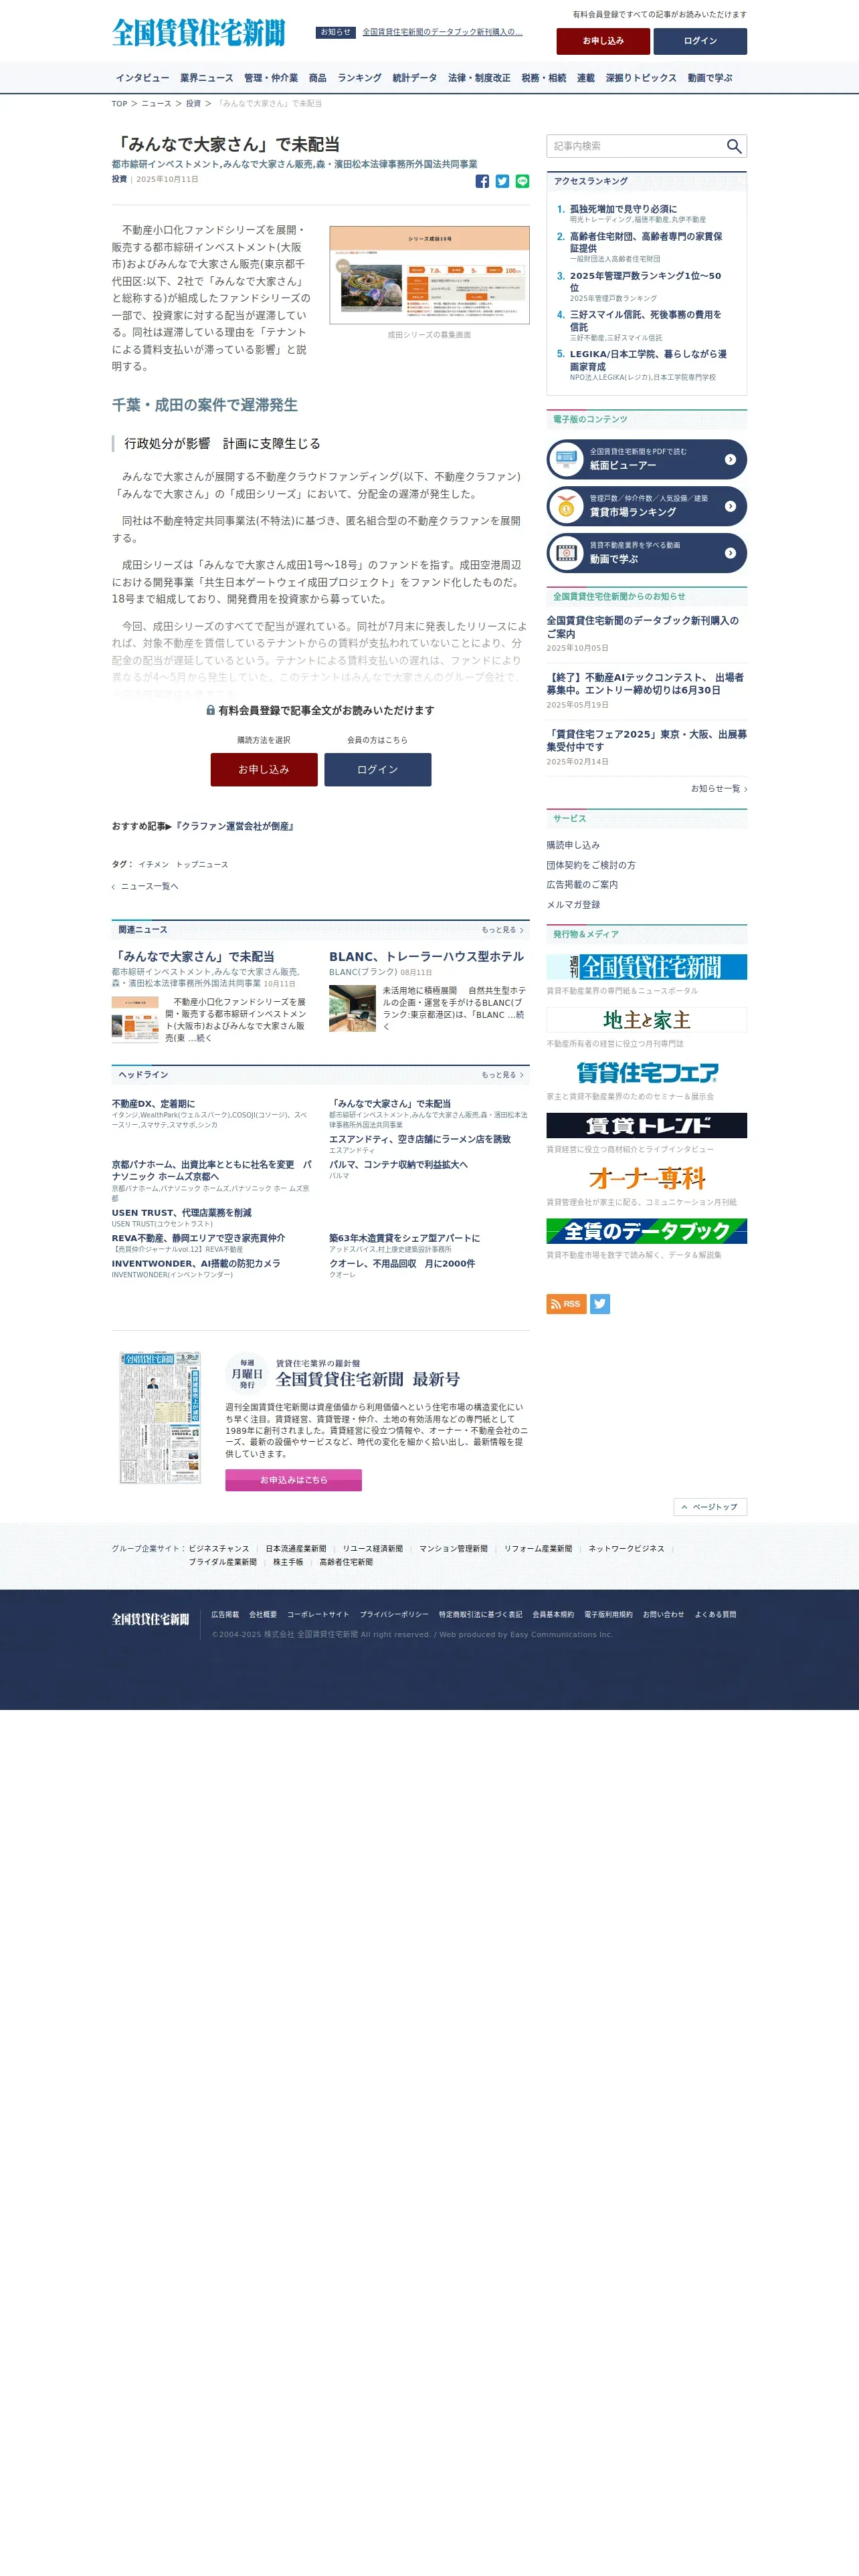Screen dimensions: 859x2576
Task: Open 動画で学ぶ nav menu item
Action: 710,78
